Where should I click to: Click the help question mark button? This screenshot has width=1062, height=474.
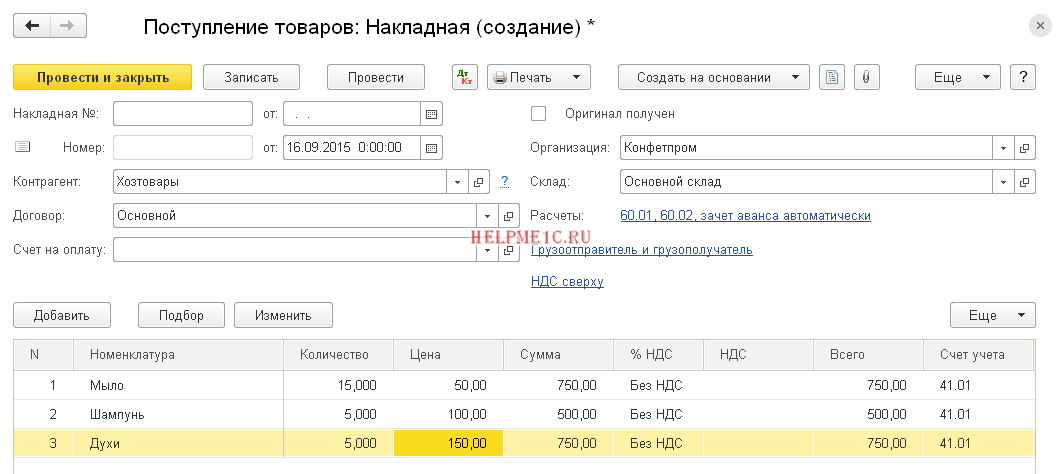click(1022, 77)
